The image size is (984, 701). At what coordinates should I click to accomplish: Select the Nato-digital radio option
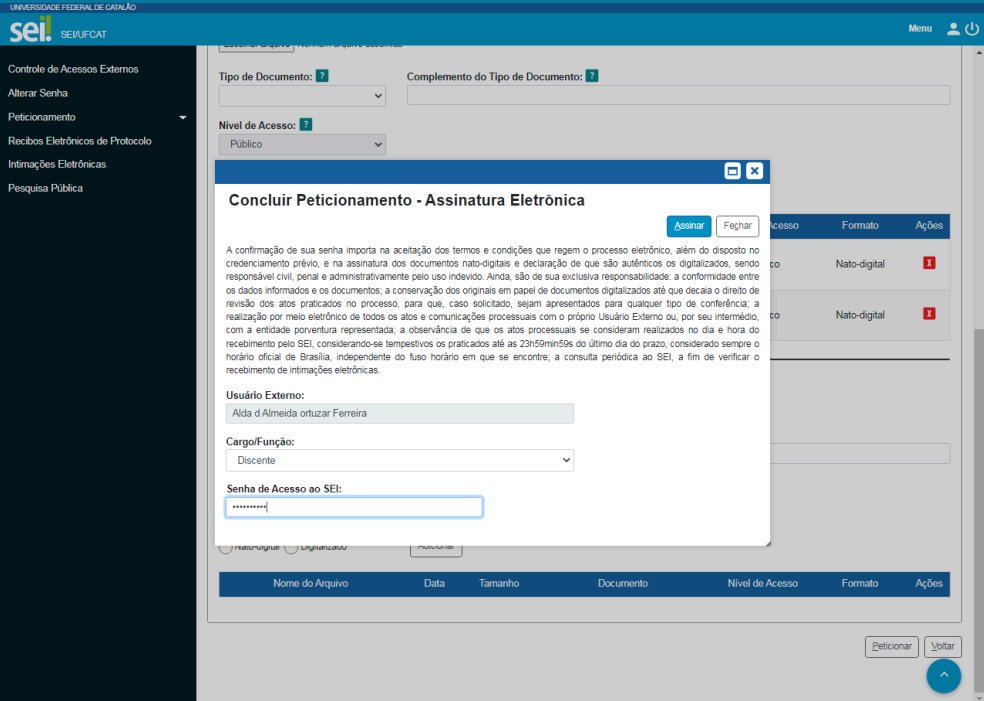coord(225,547)
